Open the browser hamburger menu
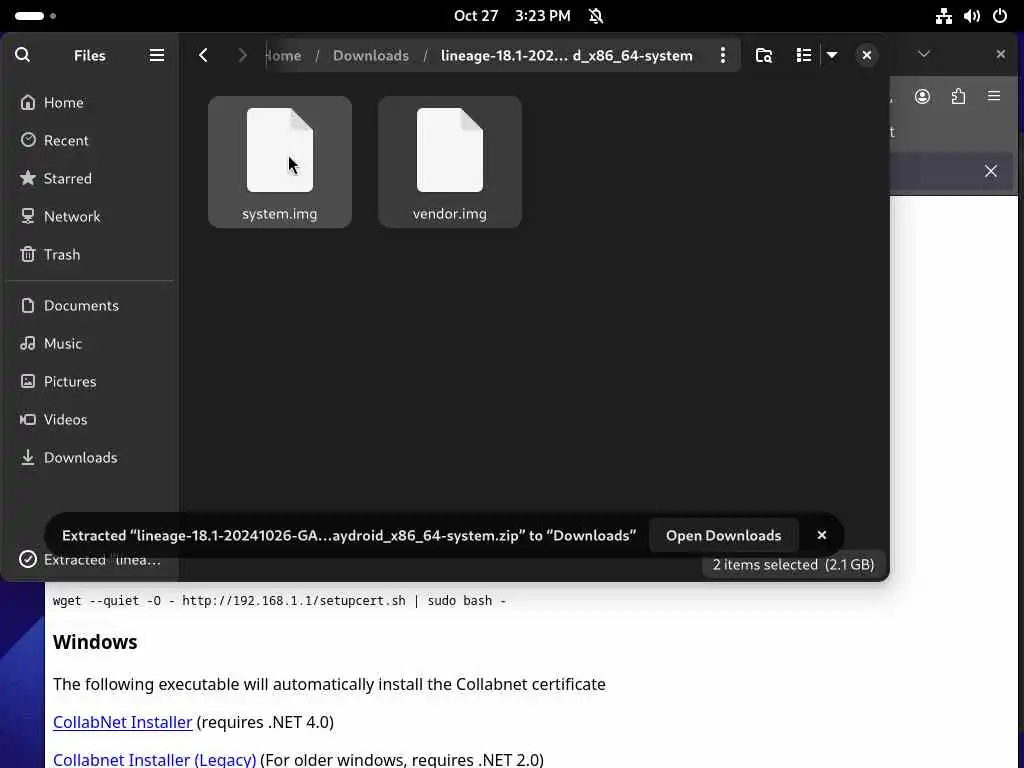Image resolution: width=1024 pixels, height=768 pixels. click(x=994, y=97)
